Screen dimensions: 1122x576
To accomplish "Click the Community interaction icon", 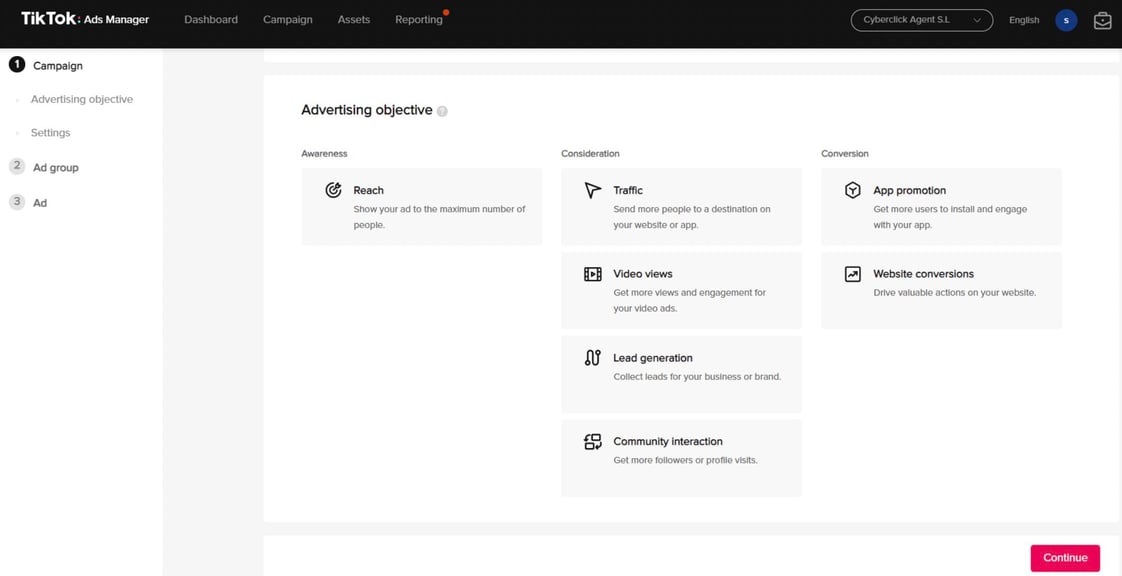I will tap(592, 441).
